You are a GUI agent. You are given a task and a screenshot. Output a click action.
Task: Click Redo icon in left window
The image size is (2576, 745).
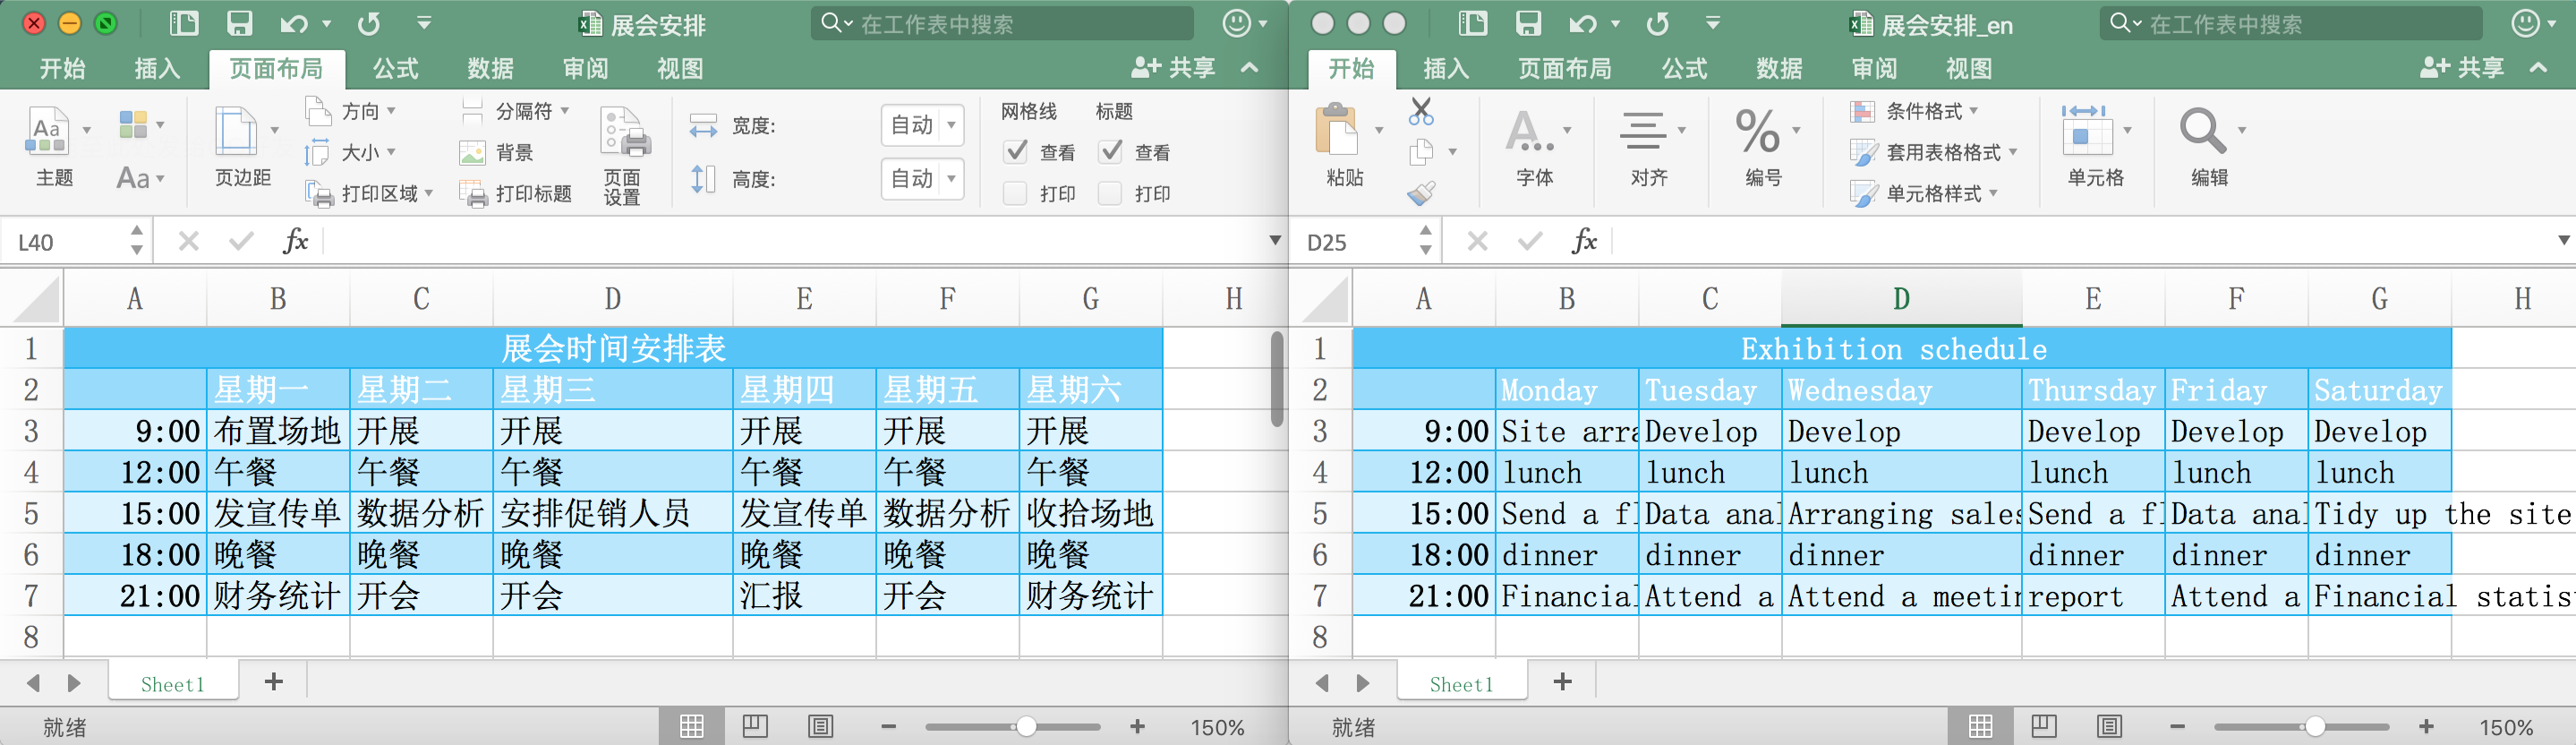[369, 23]
